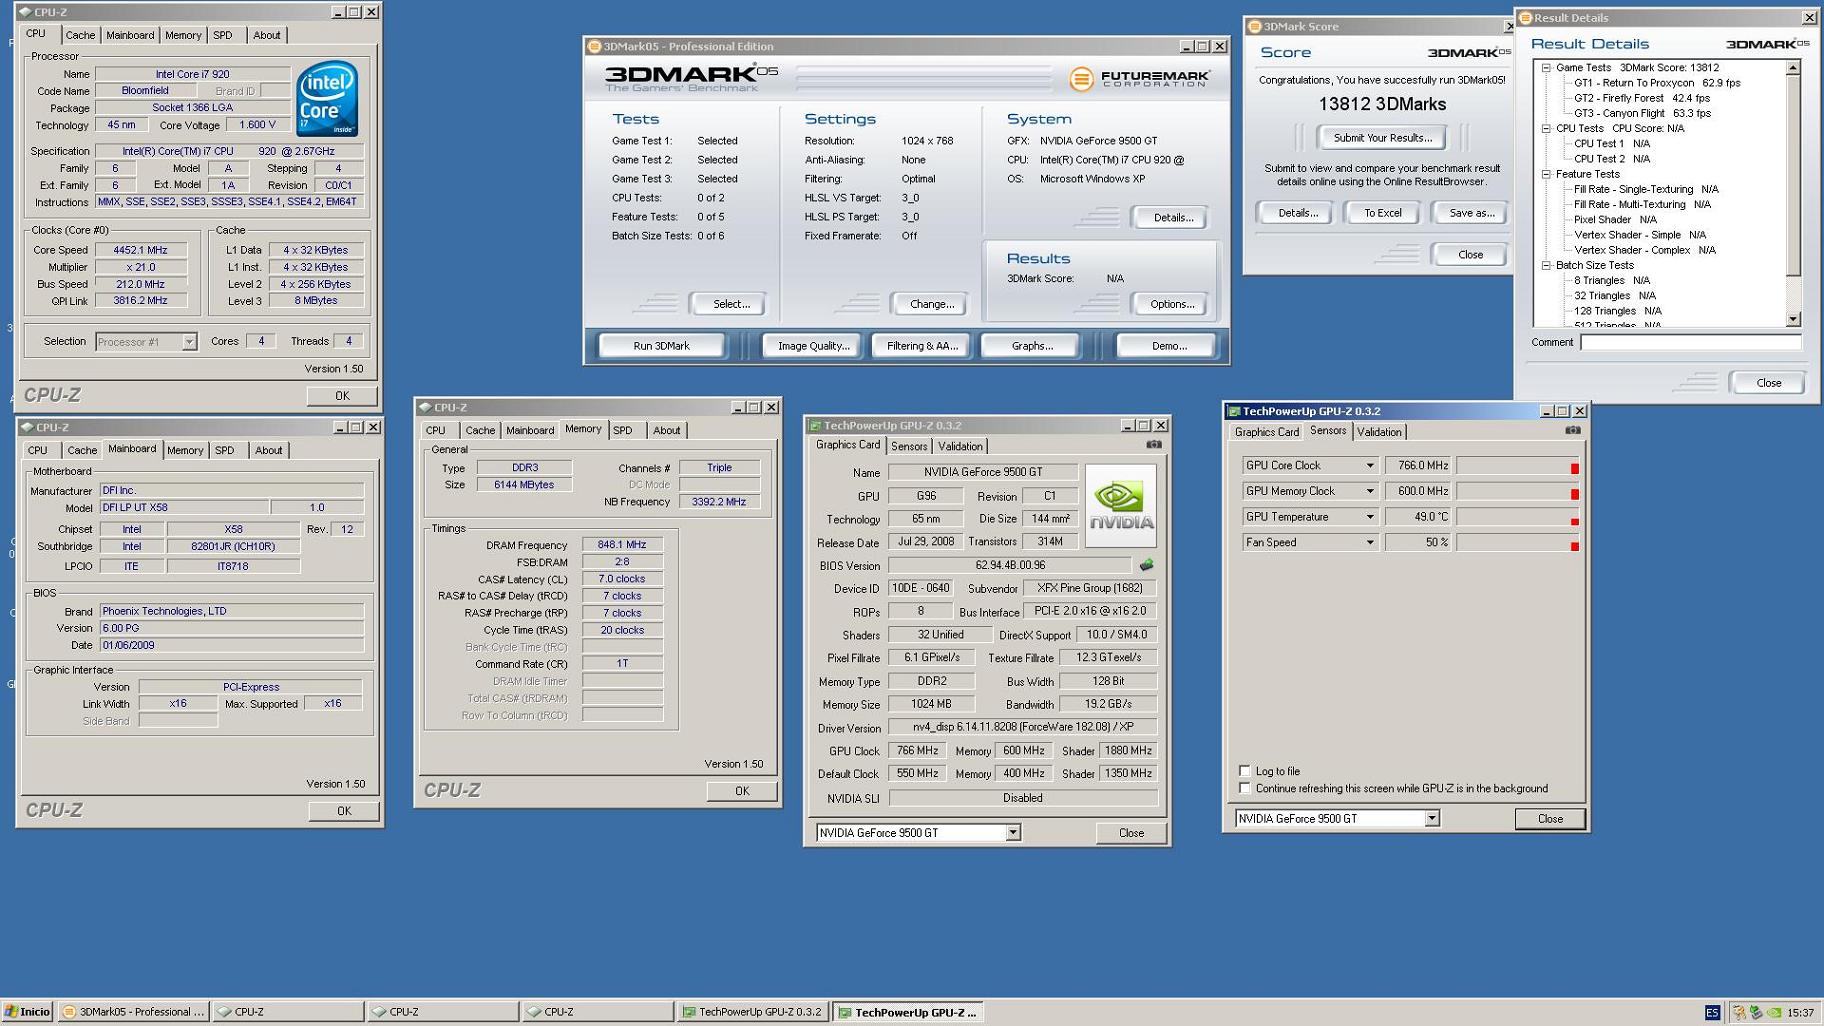Click the GPU Temperature sensor graph bar
Screen dimensions: 1824x1026
tap(1517, 517)
